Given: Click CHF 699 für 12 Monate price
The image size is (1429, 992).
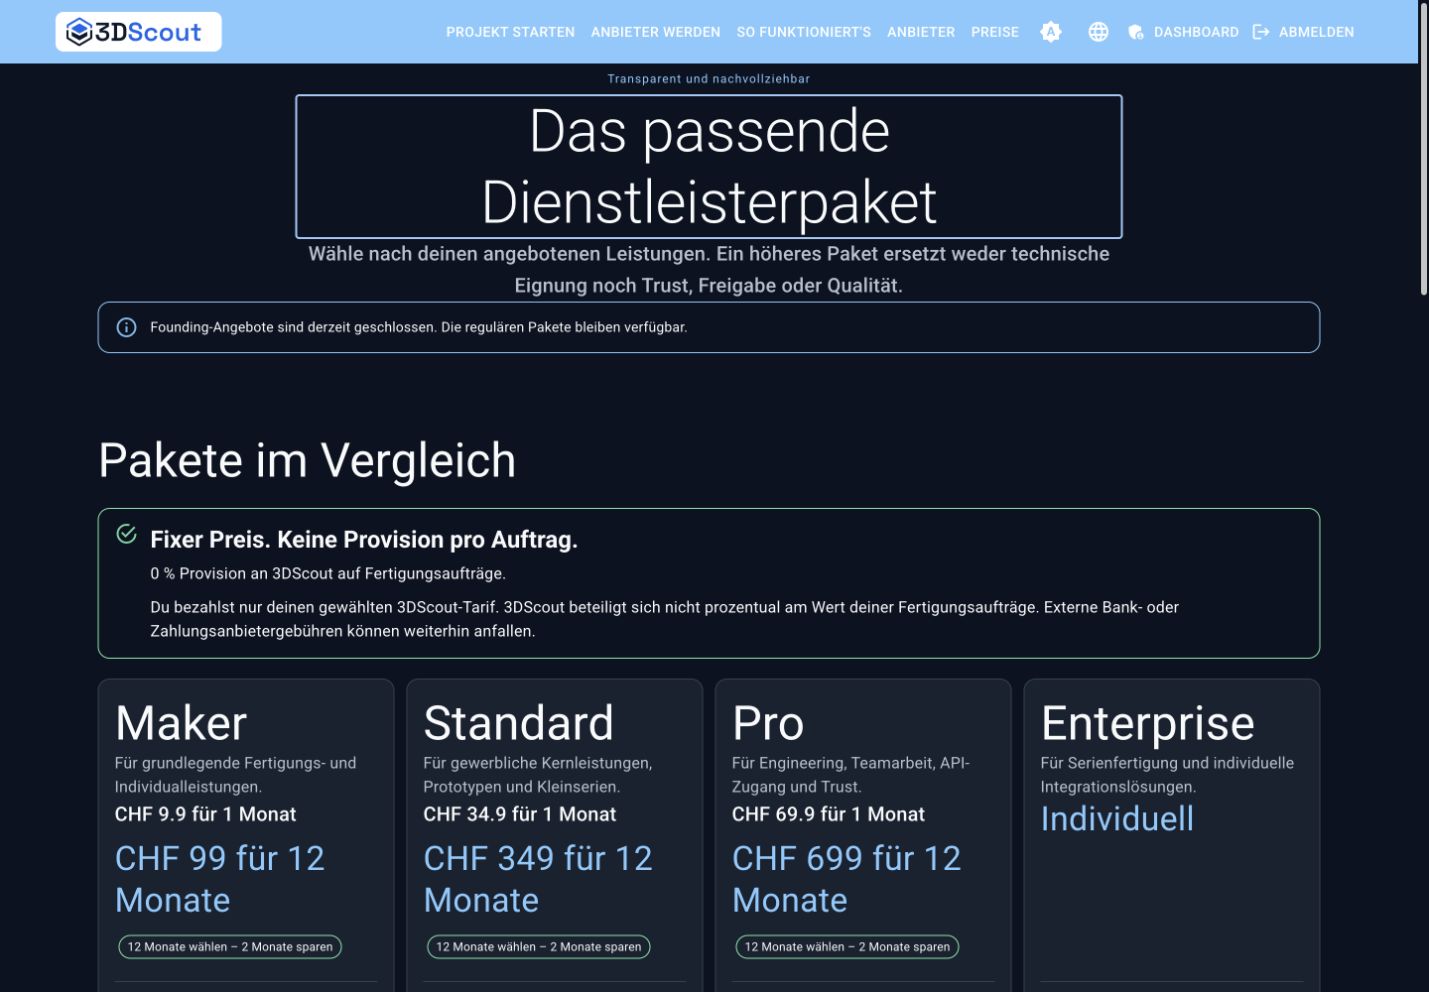Looking at the screenshot, I should click(x=846, y=879).
